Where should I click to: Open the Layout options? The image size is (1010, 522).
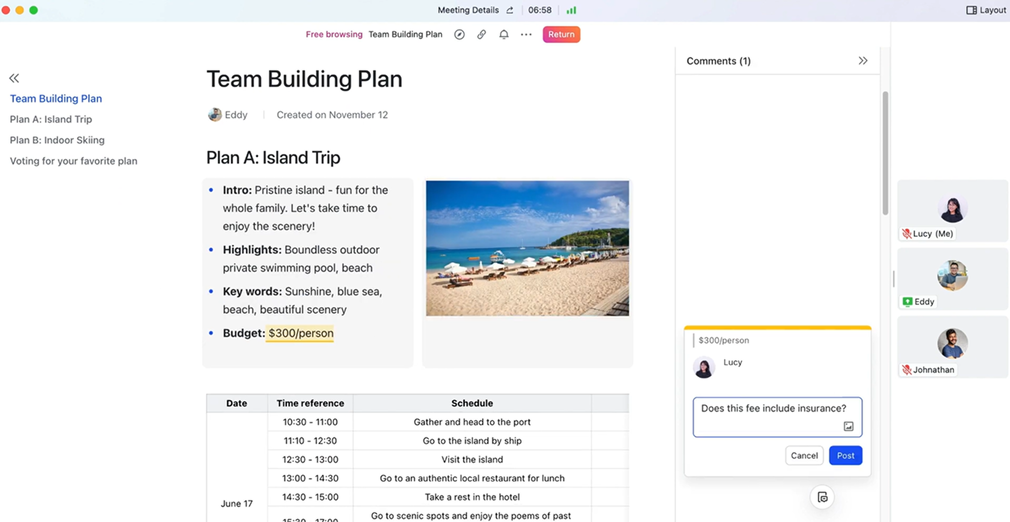985,10
